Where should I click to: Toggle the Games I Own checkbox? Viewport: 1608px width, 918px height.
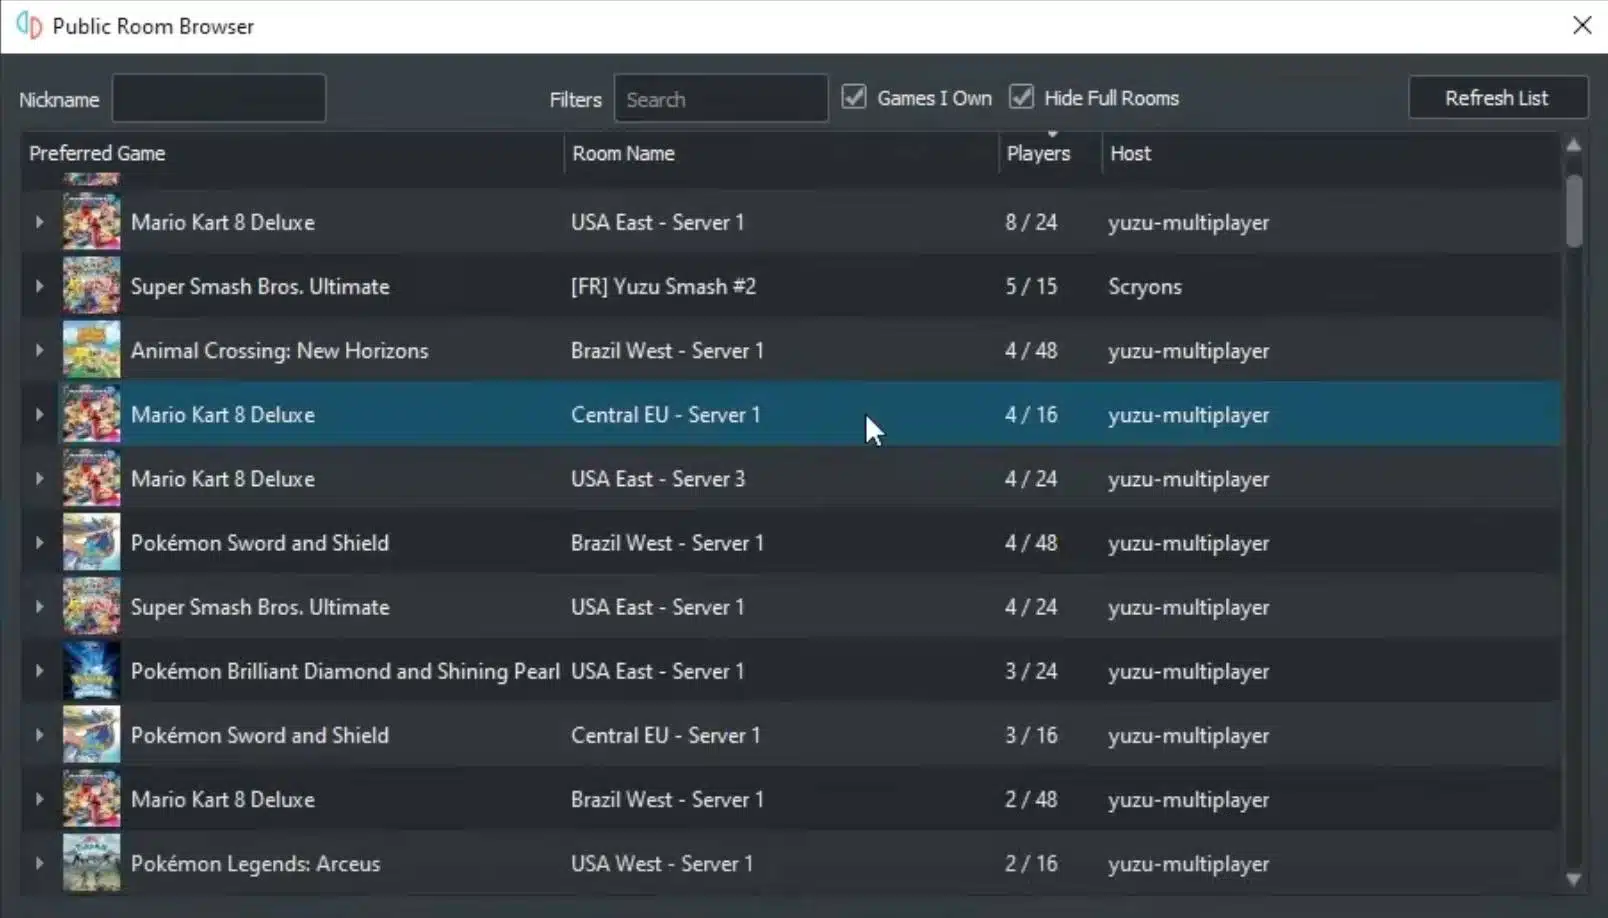(x=853, y=97)
